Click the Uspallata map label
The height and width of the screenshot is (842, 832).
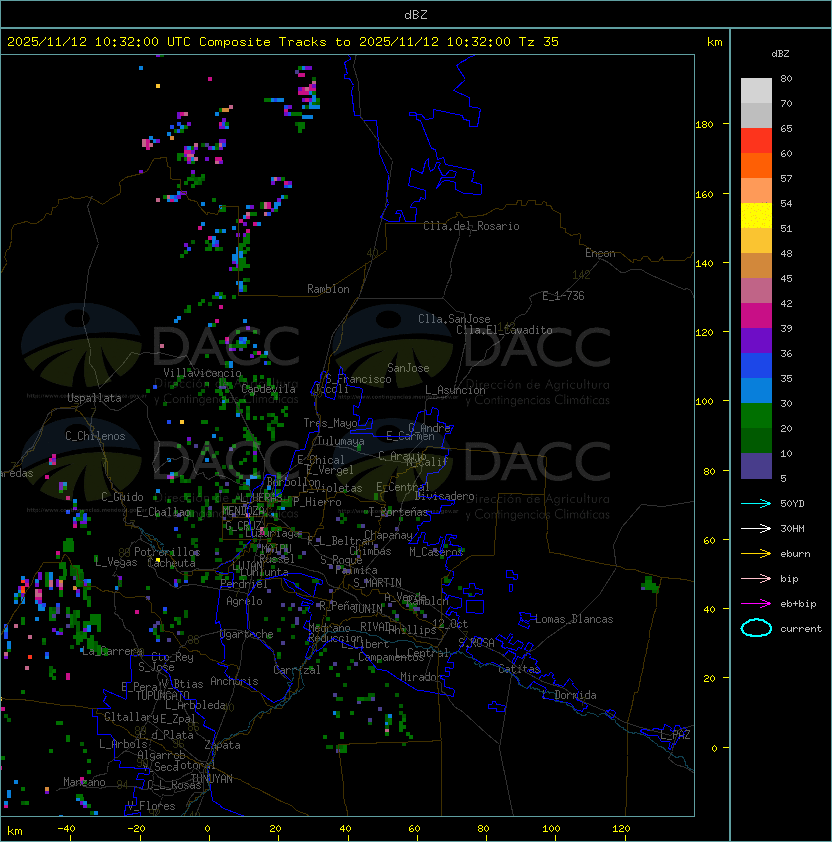click(x=94, y=398)
